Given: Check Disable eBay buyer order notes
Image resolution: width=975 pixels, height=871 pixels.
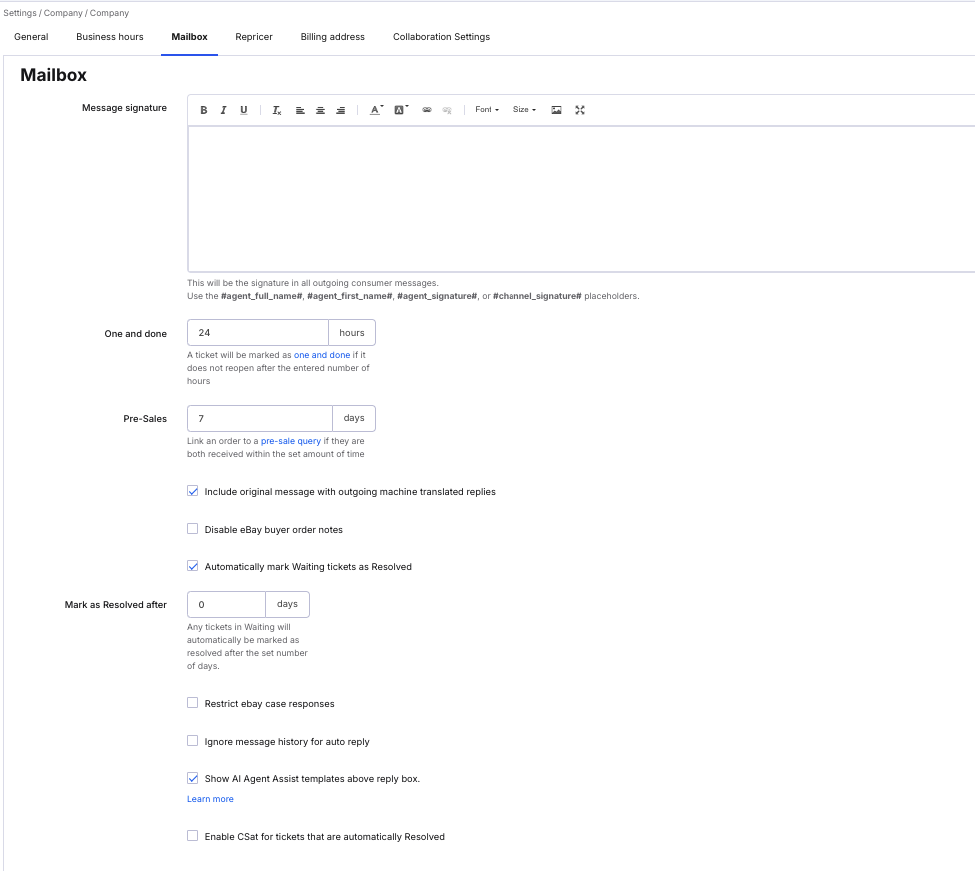Looking at the screenshot, I should 193,529.
